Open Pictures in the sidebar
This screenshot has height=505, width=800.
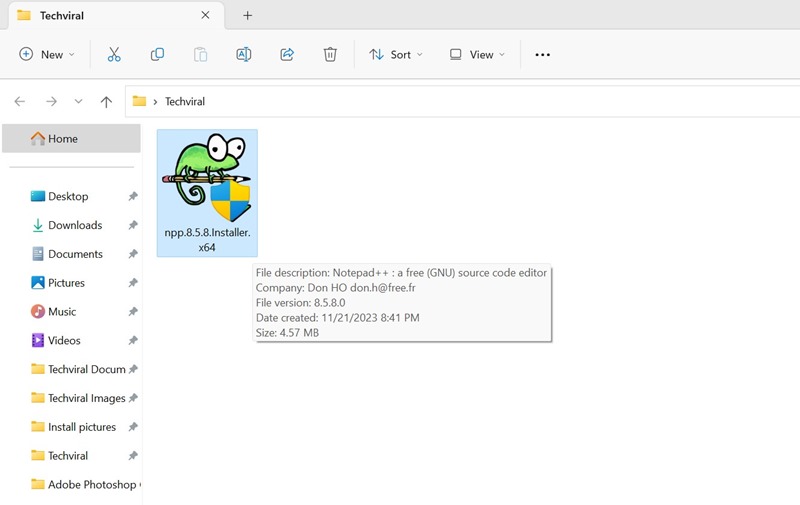tap(66, 283)
